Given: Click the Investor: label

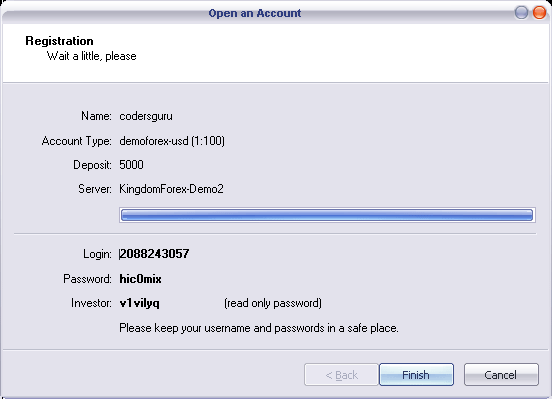Looking at the screenshot, I should (x=91, y=303).
